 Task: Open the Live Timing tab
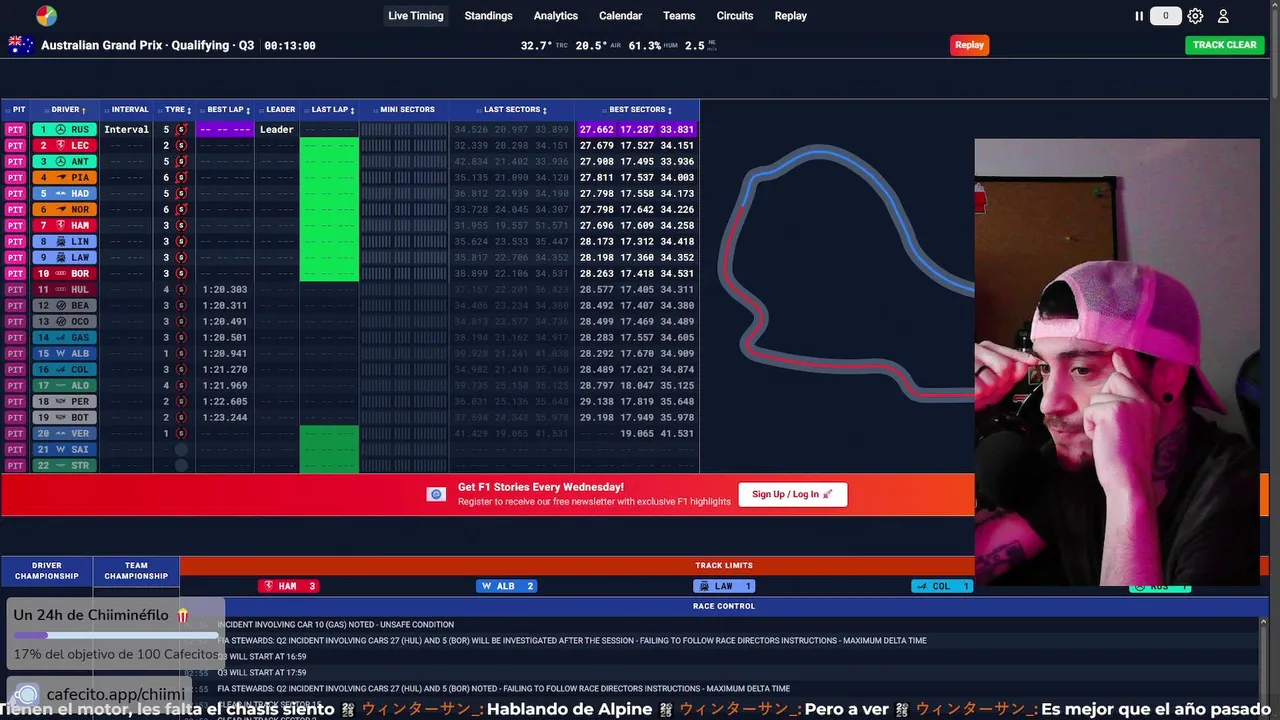point(416,16)
